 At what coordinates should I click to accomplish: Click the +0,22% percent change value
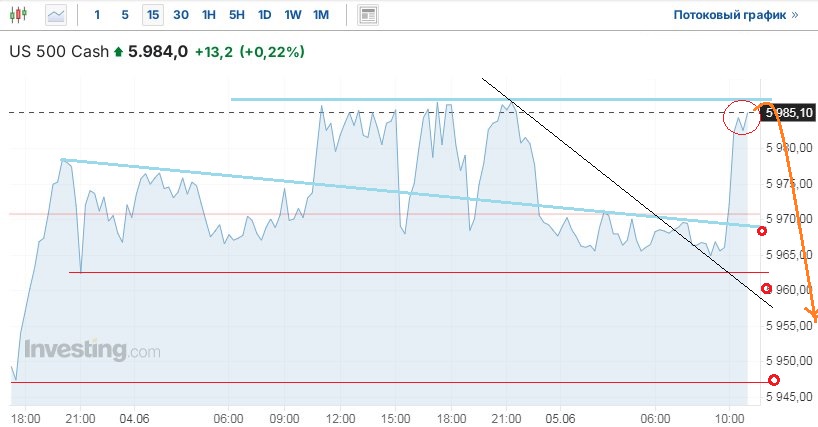[x=274, y=51]
